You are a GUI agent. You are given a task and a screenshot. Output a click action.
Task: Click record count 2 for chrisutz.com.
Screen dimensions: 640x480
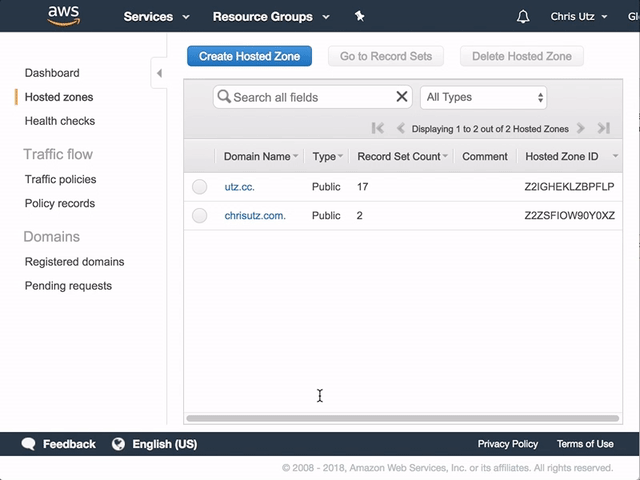(x=359, y=216)
